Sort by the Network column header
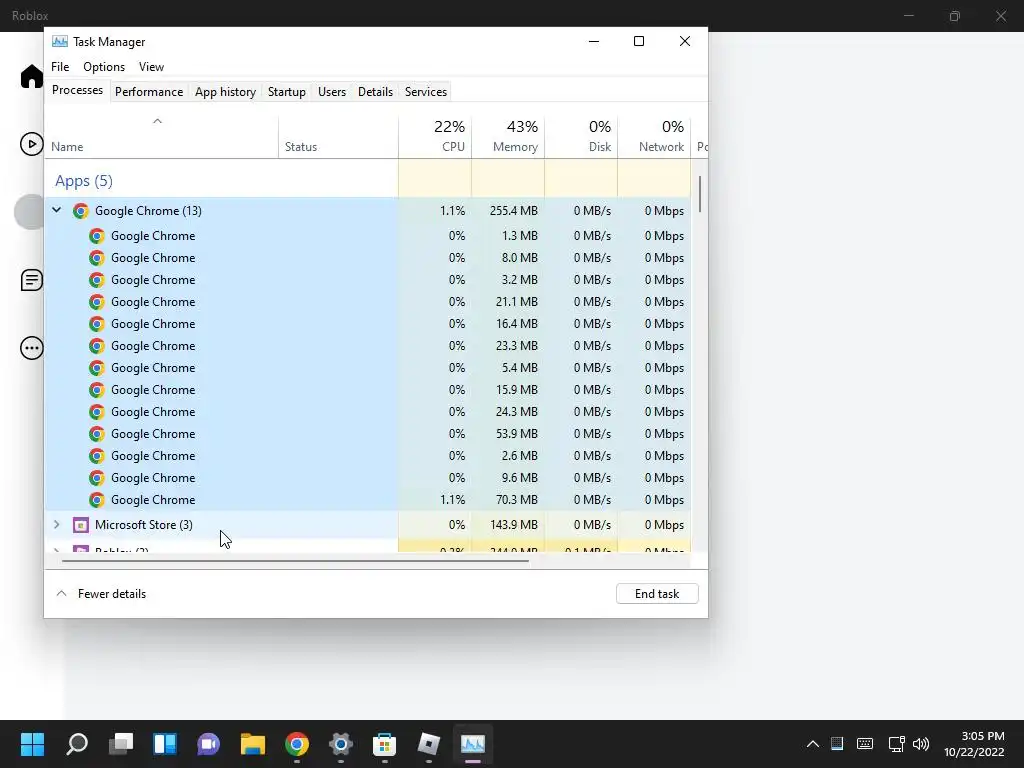Viewport: 1024px width, 768px height. pos(654,136)
